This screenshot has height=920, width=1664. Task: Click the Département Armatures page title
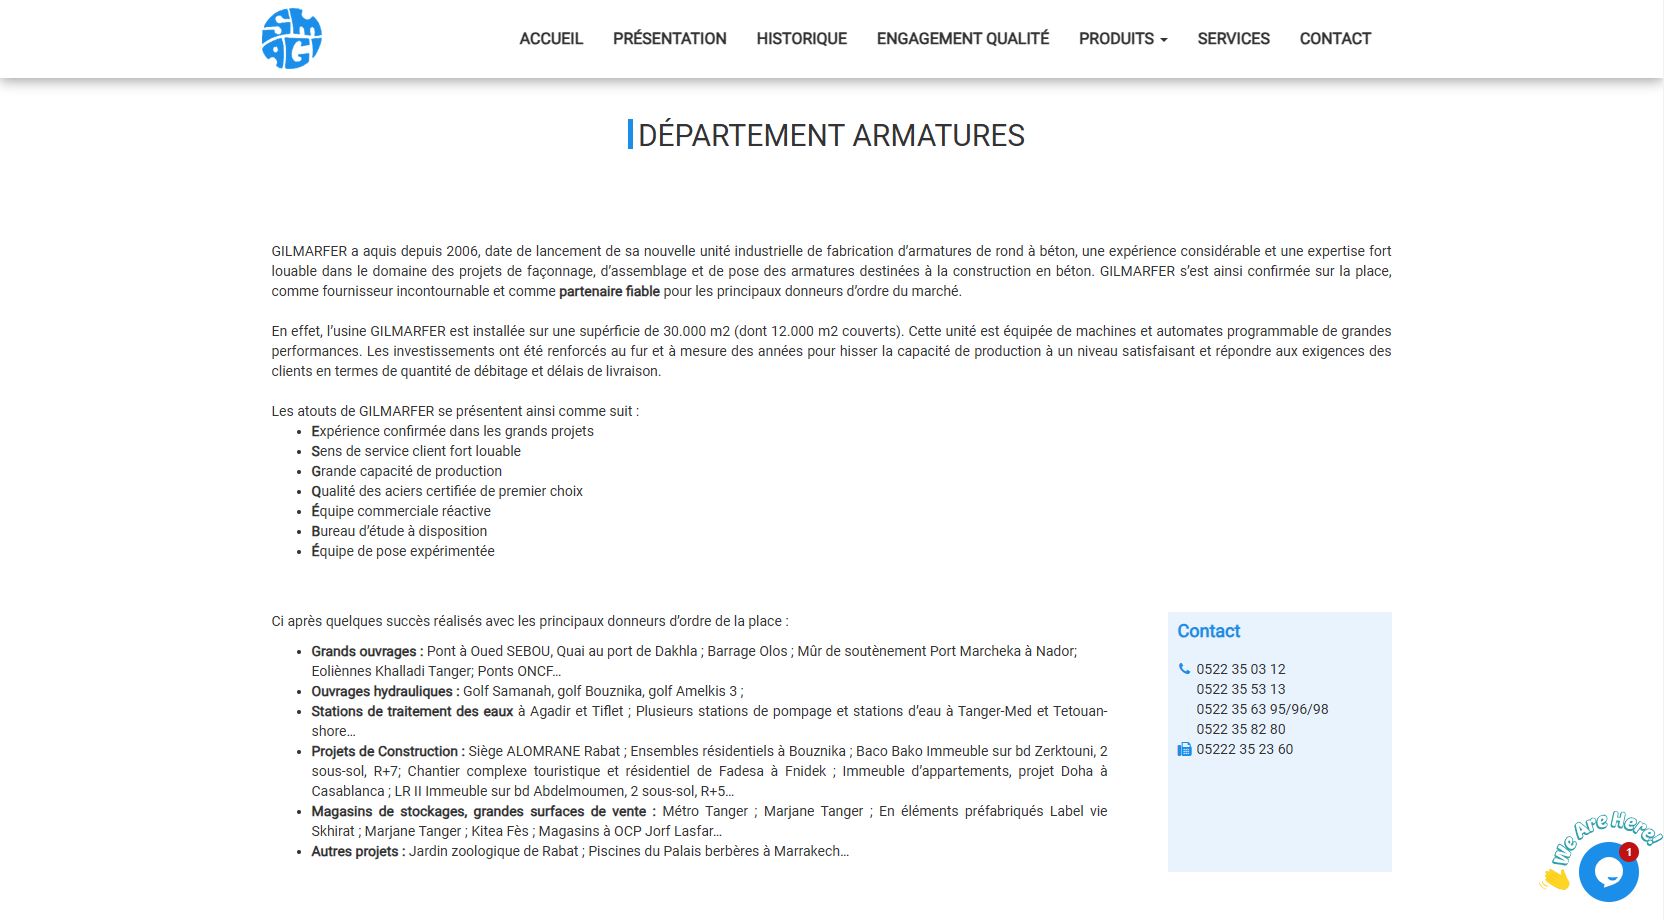pos(831,135)
